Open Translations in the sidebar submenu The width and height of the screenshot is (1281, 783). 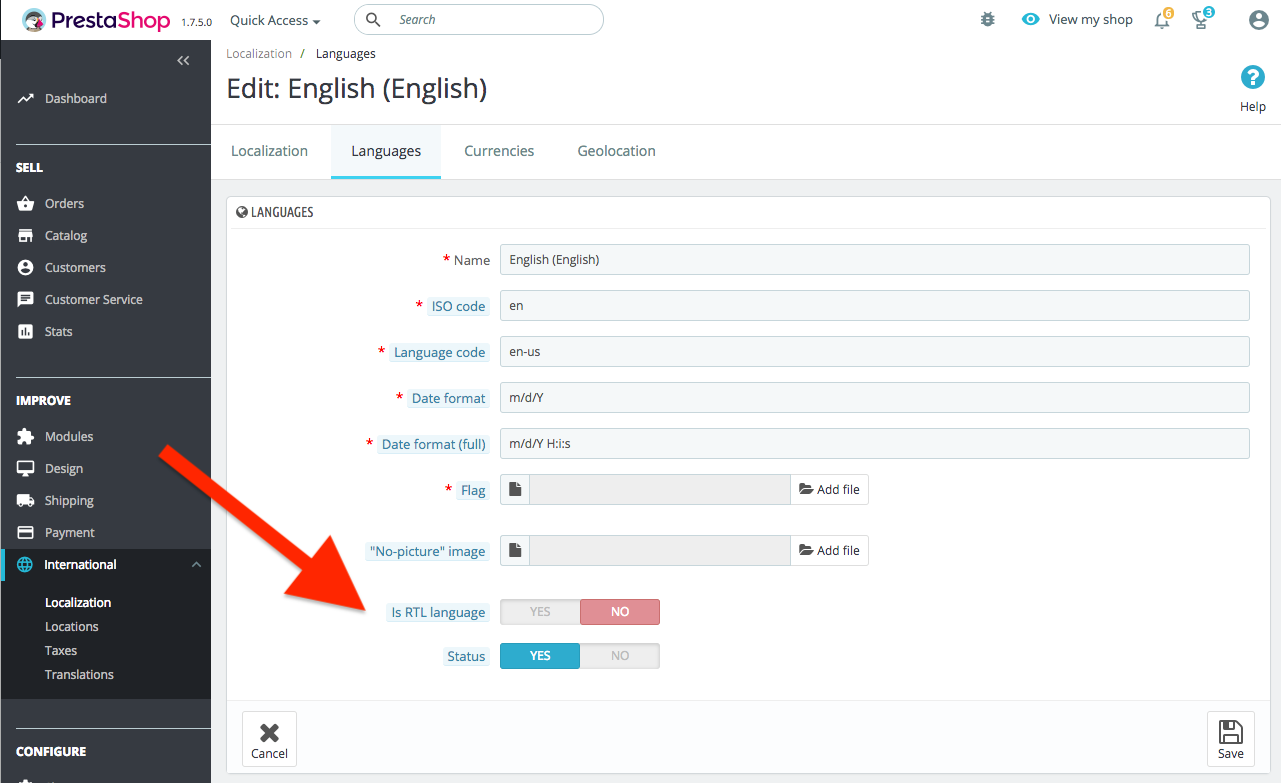[79, 675]
